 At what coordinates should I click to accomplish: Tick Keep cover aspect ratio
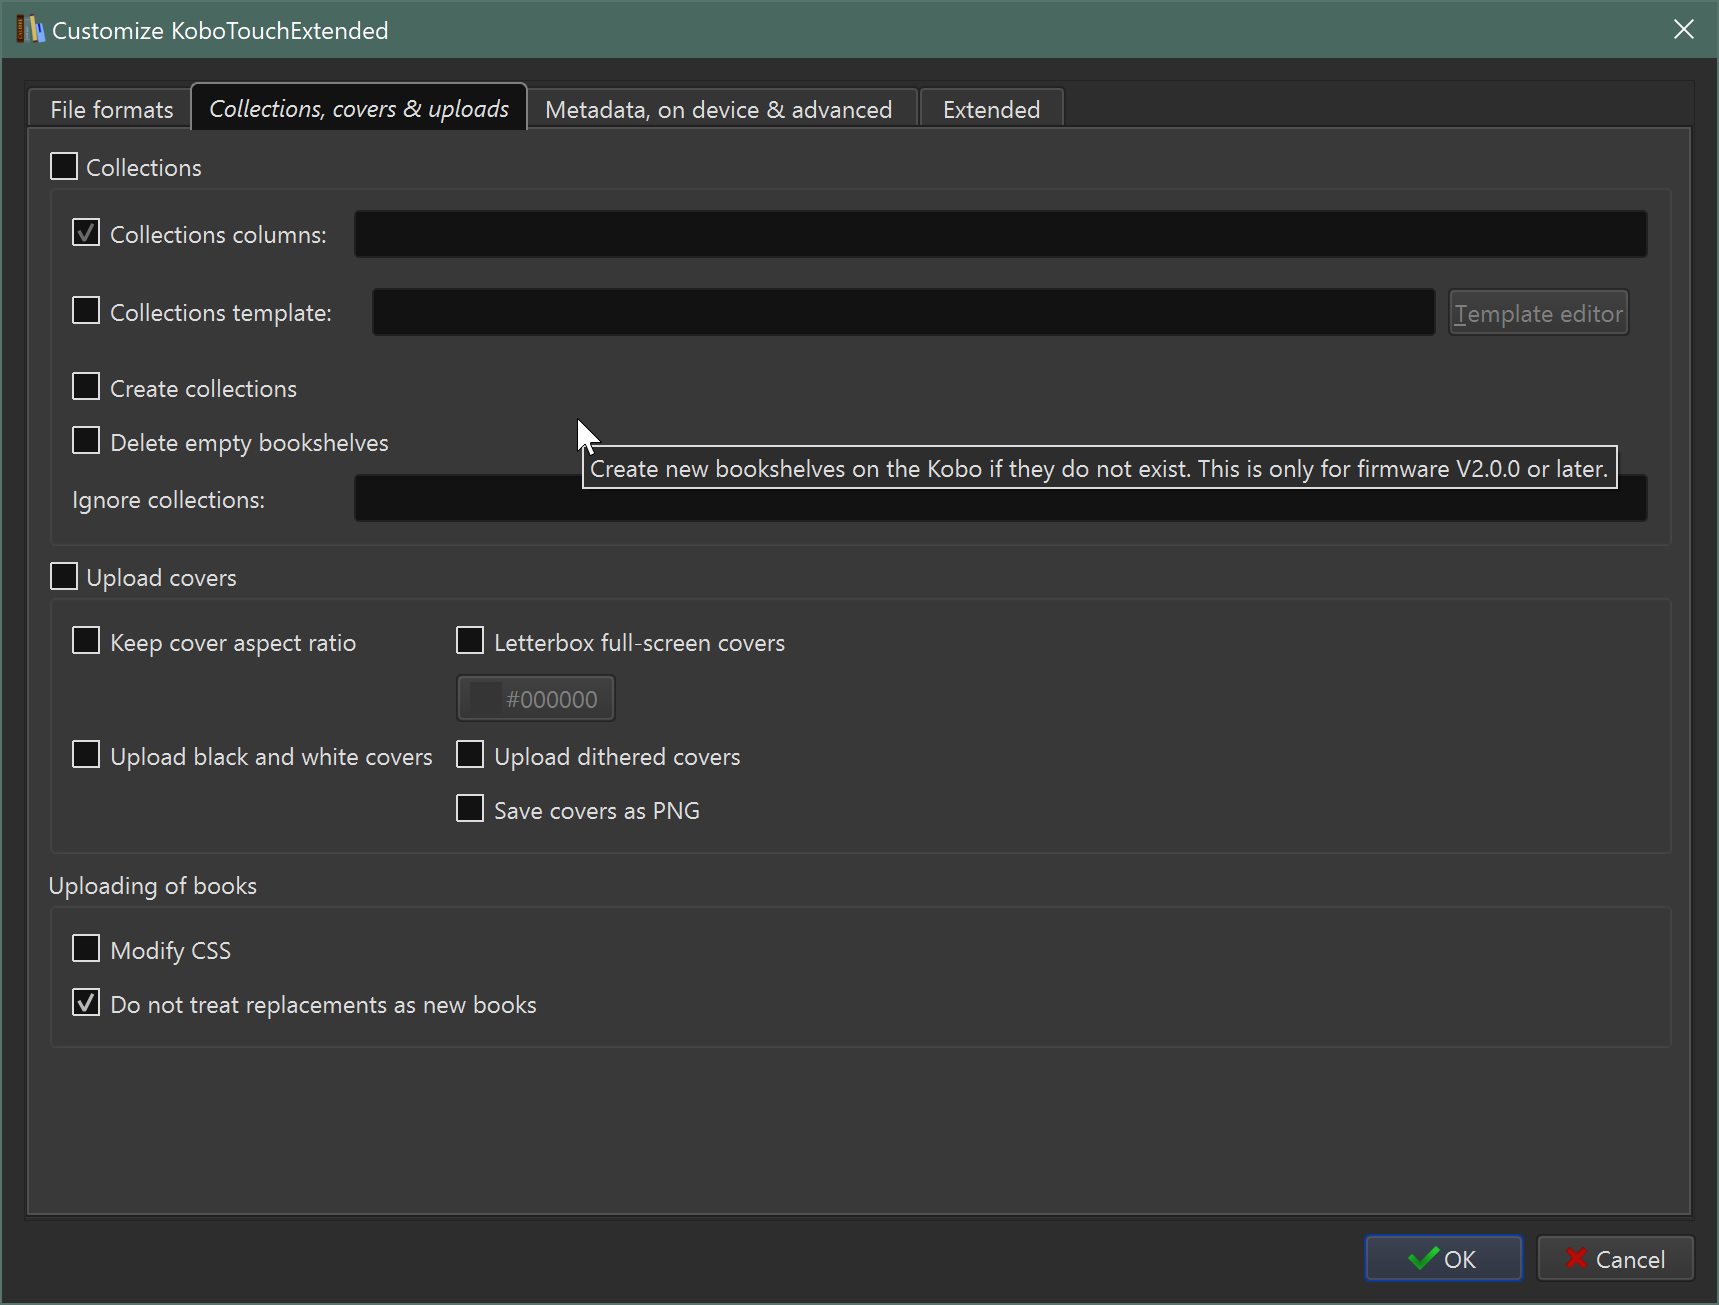[x=86, y=641]
